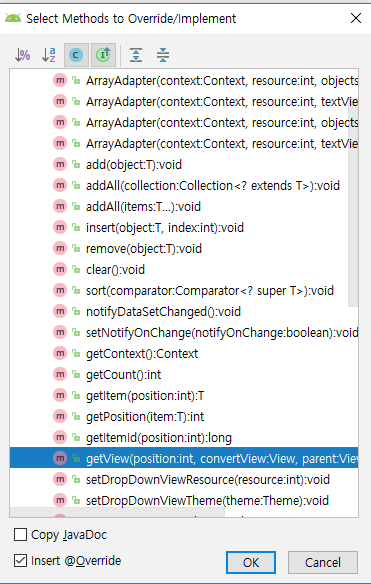Uncheck Insert @Override checkbox

coord(20,560)
